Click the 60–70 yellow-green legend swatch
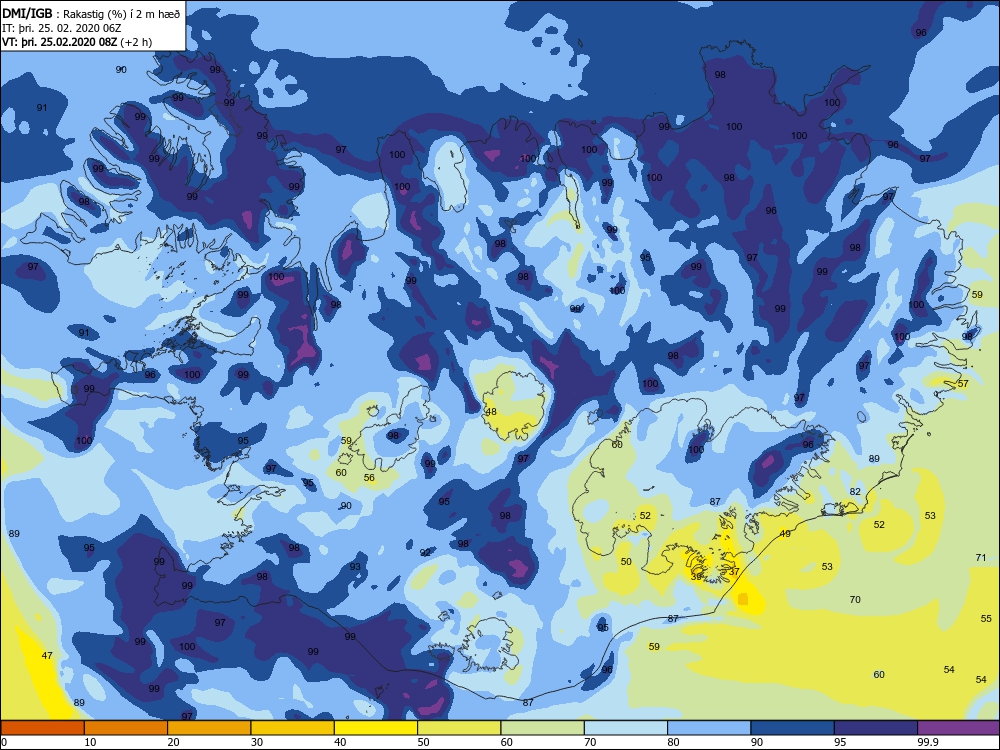 tap(543, 727)
